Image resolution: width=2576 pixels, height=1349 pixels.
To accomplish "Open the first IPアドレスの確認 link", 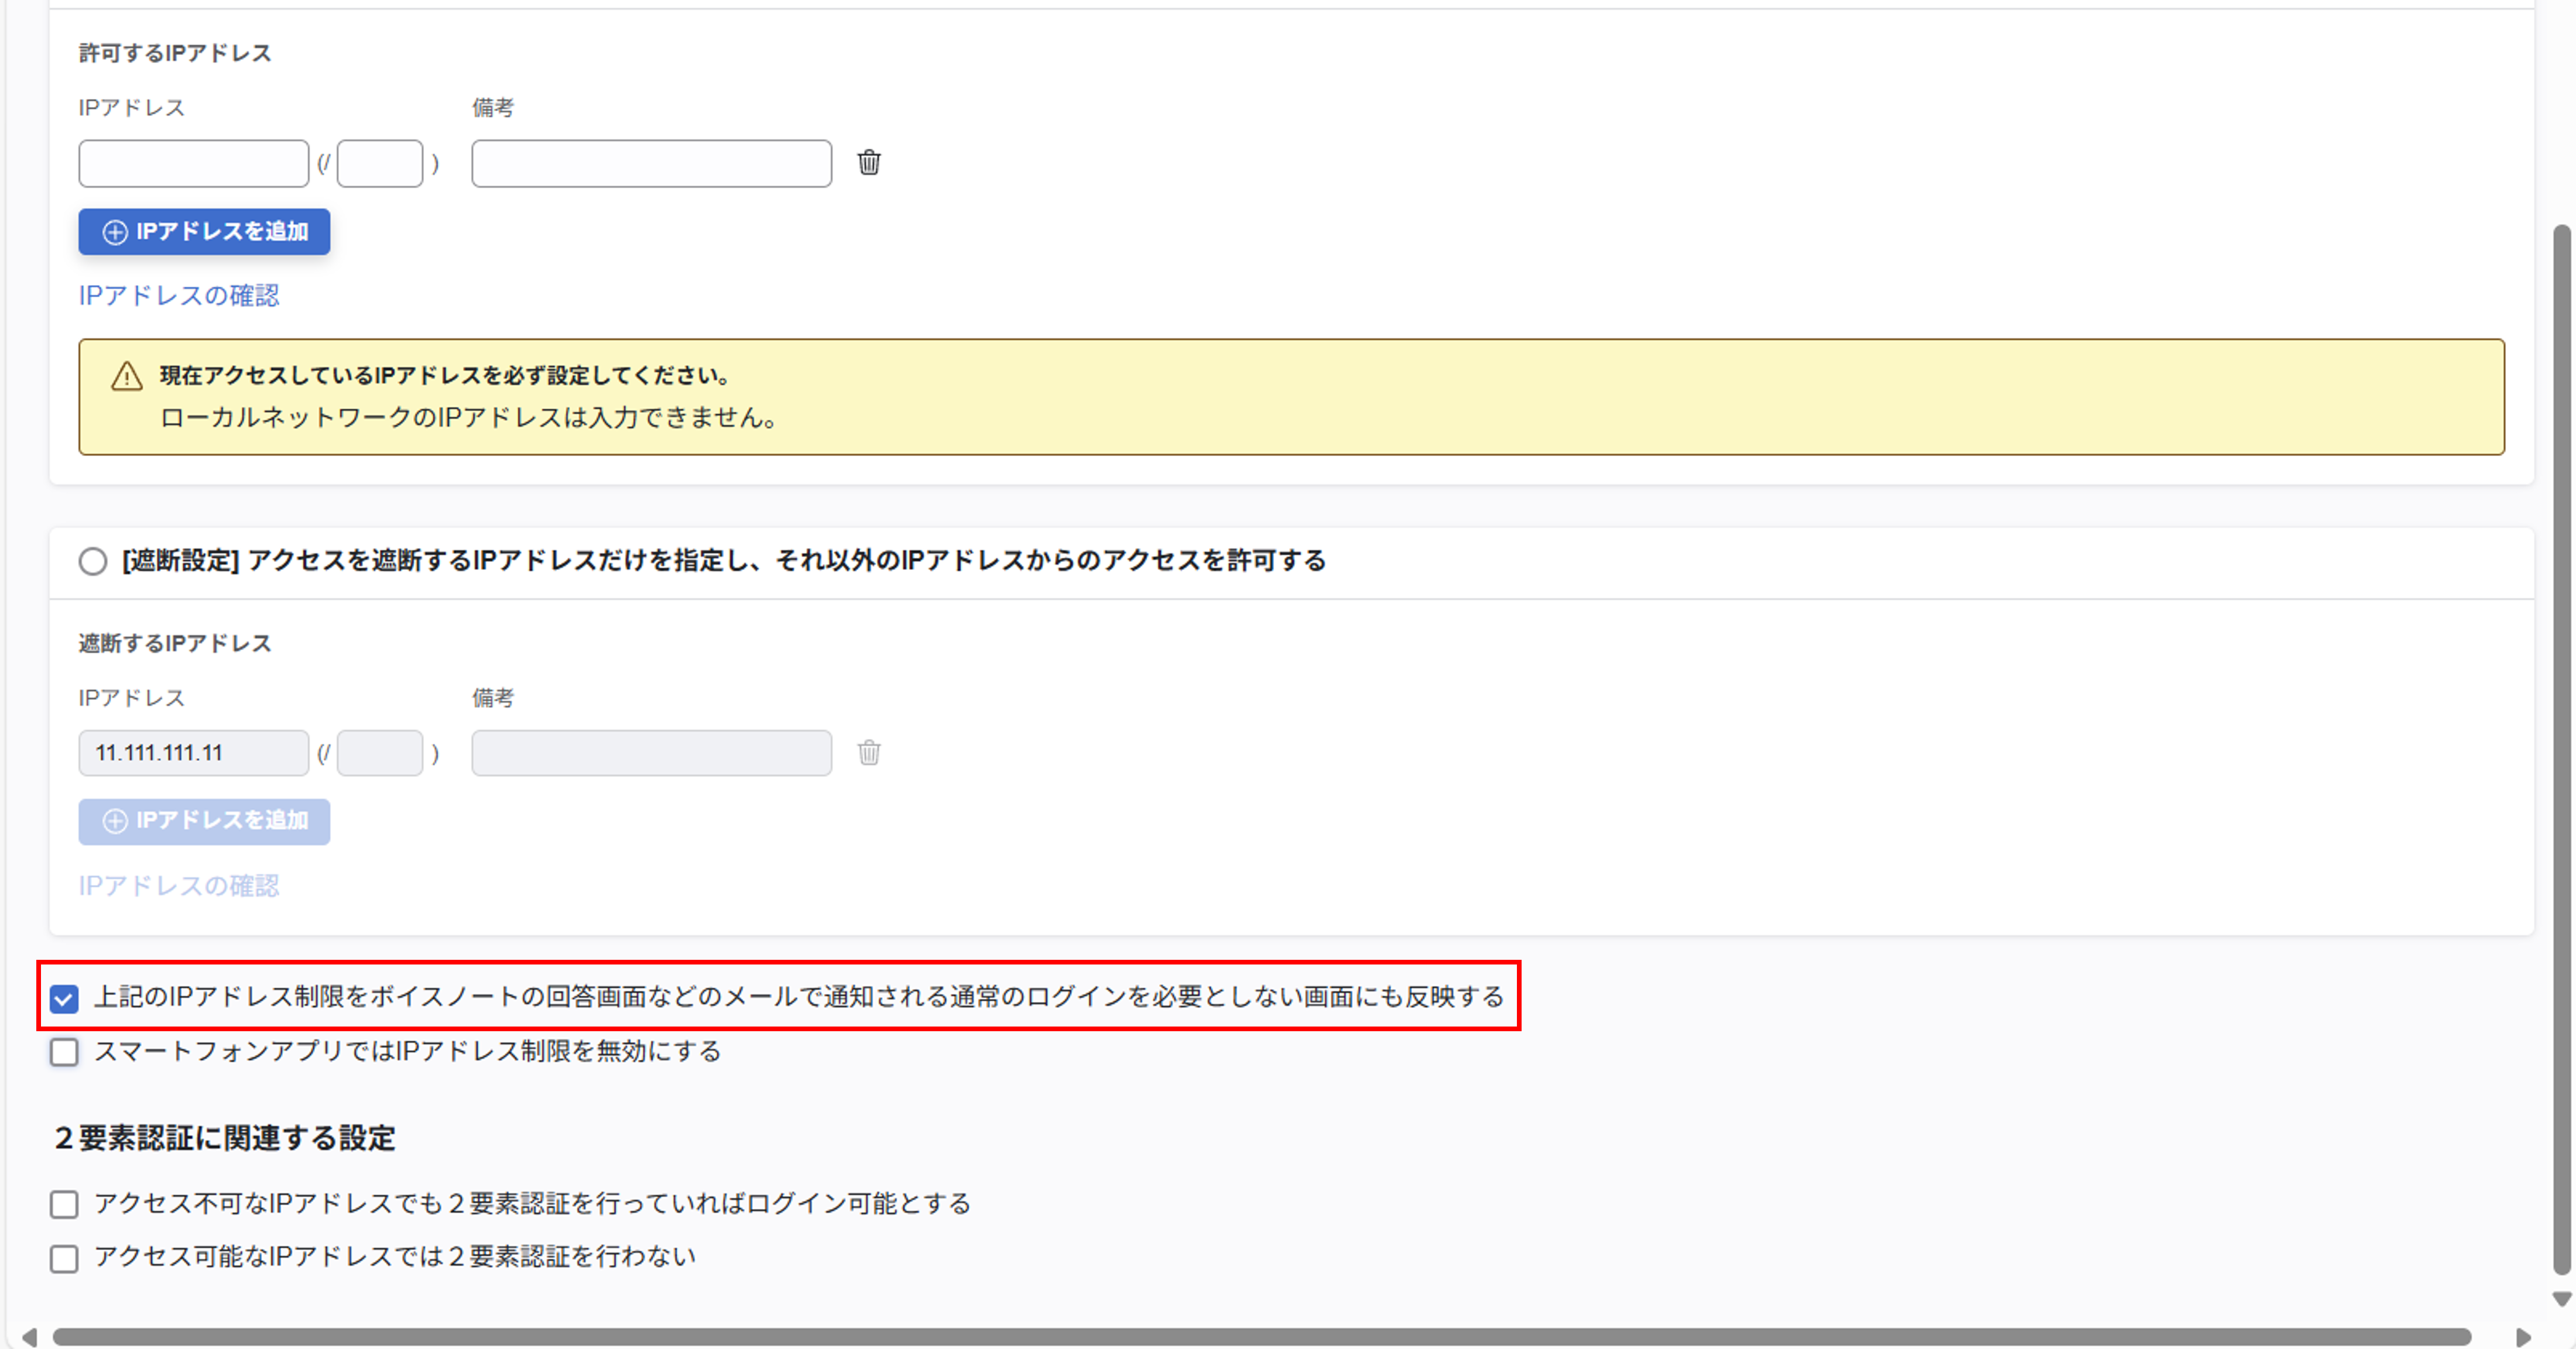I will coord(178,295).
